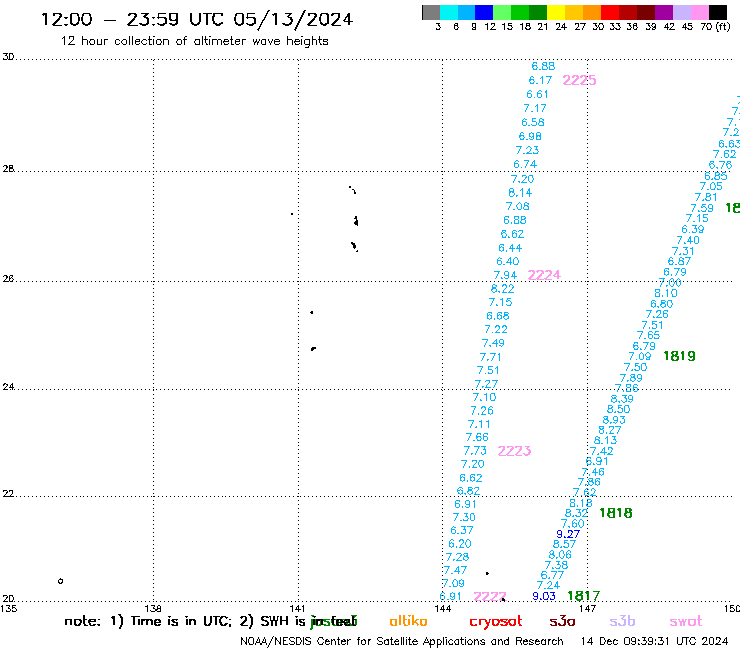
Task: Click the wave height value 6.98
Action: tap(530, 136)
